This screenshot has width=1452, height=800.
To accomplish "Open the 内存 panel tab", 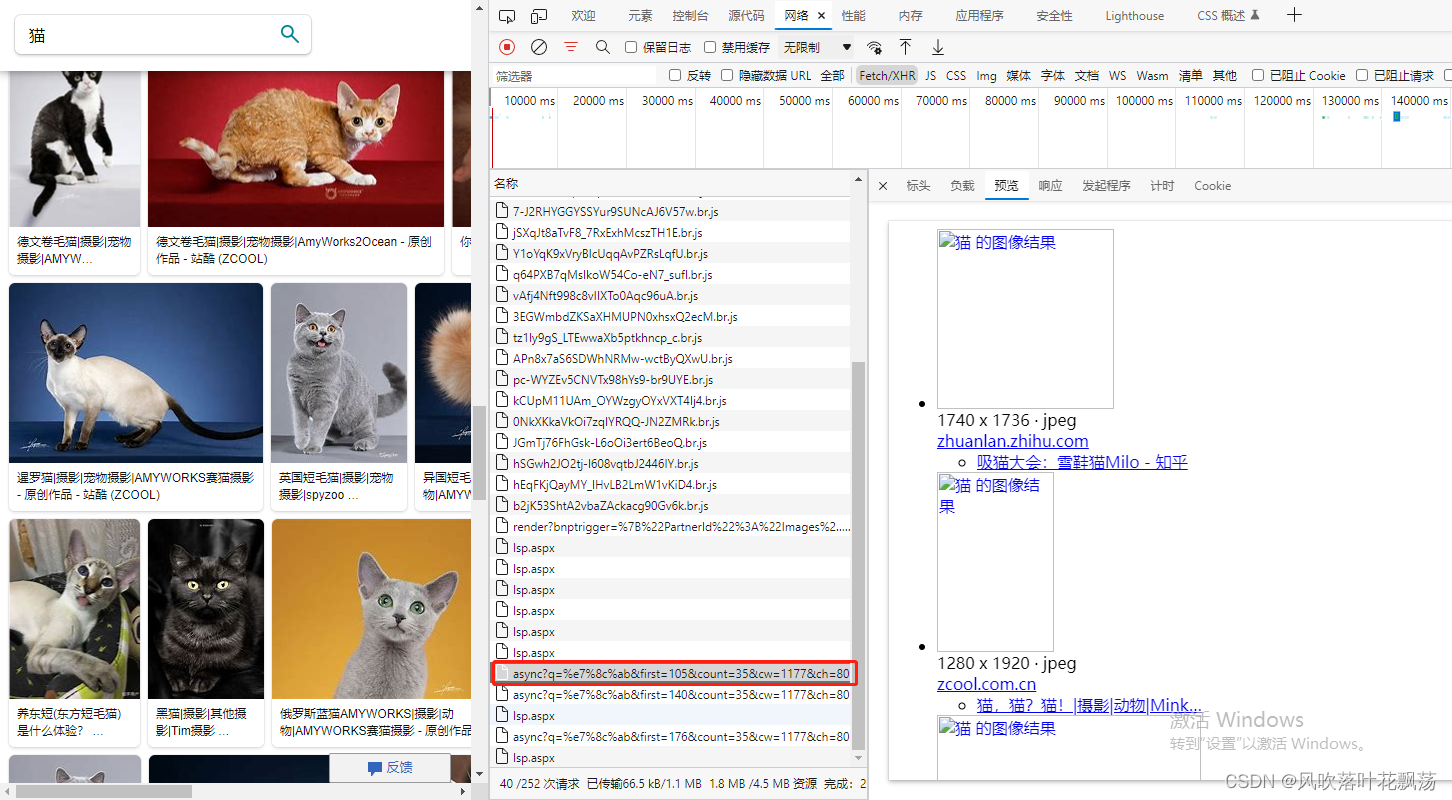I will (910, 15).
